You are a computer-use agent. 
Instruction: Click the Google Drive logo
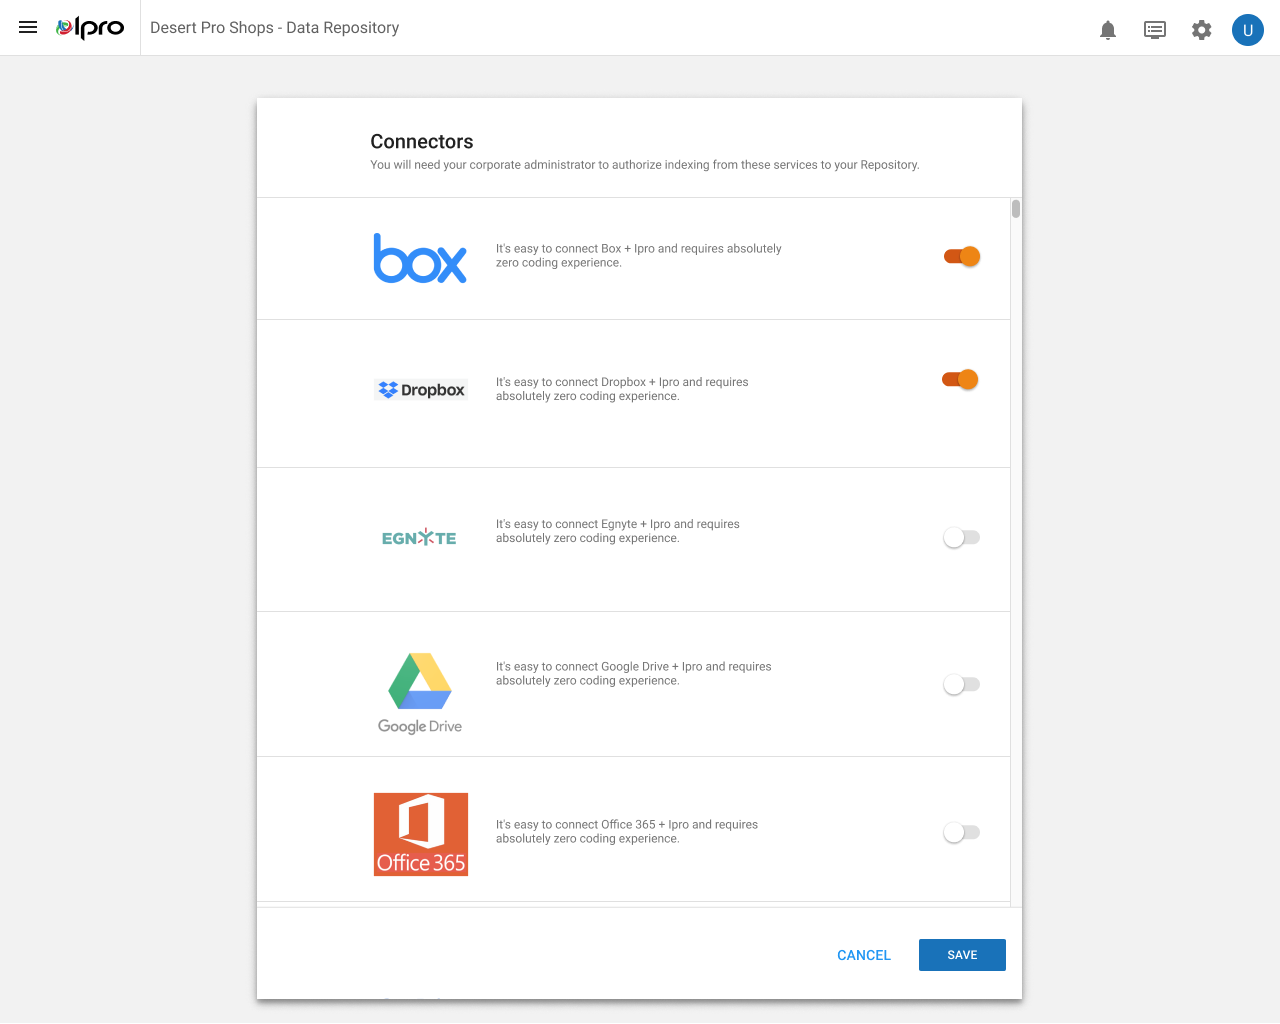[420, 693]
